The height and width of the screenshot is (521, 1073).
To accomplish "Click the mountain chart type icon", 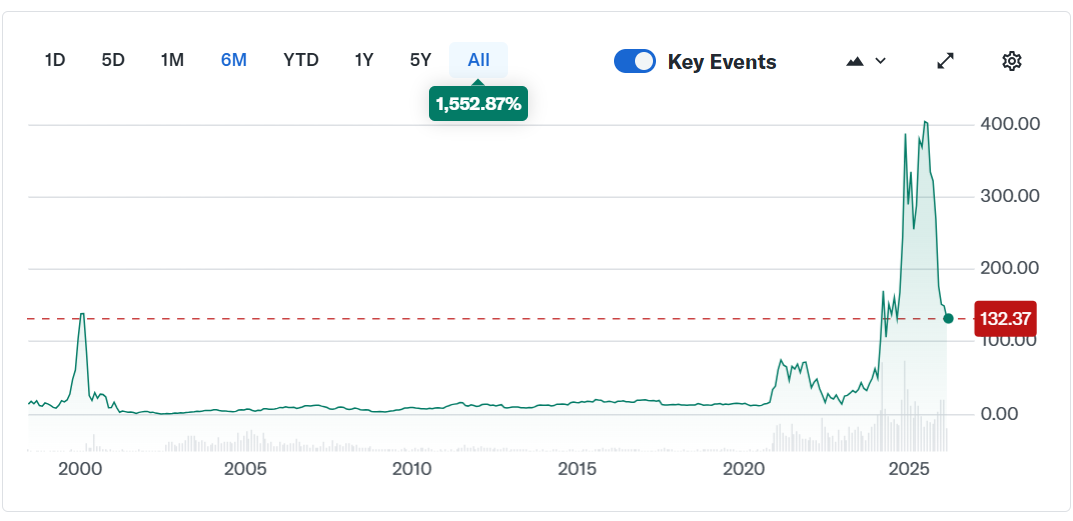I will [854, 61].
